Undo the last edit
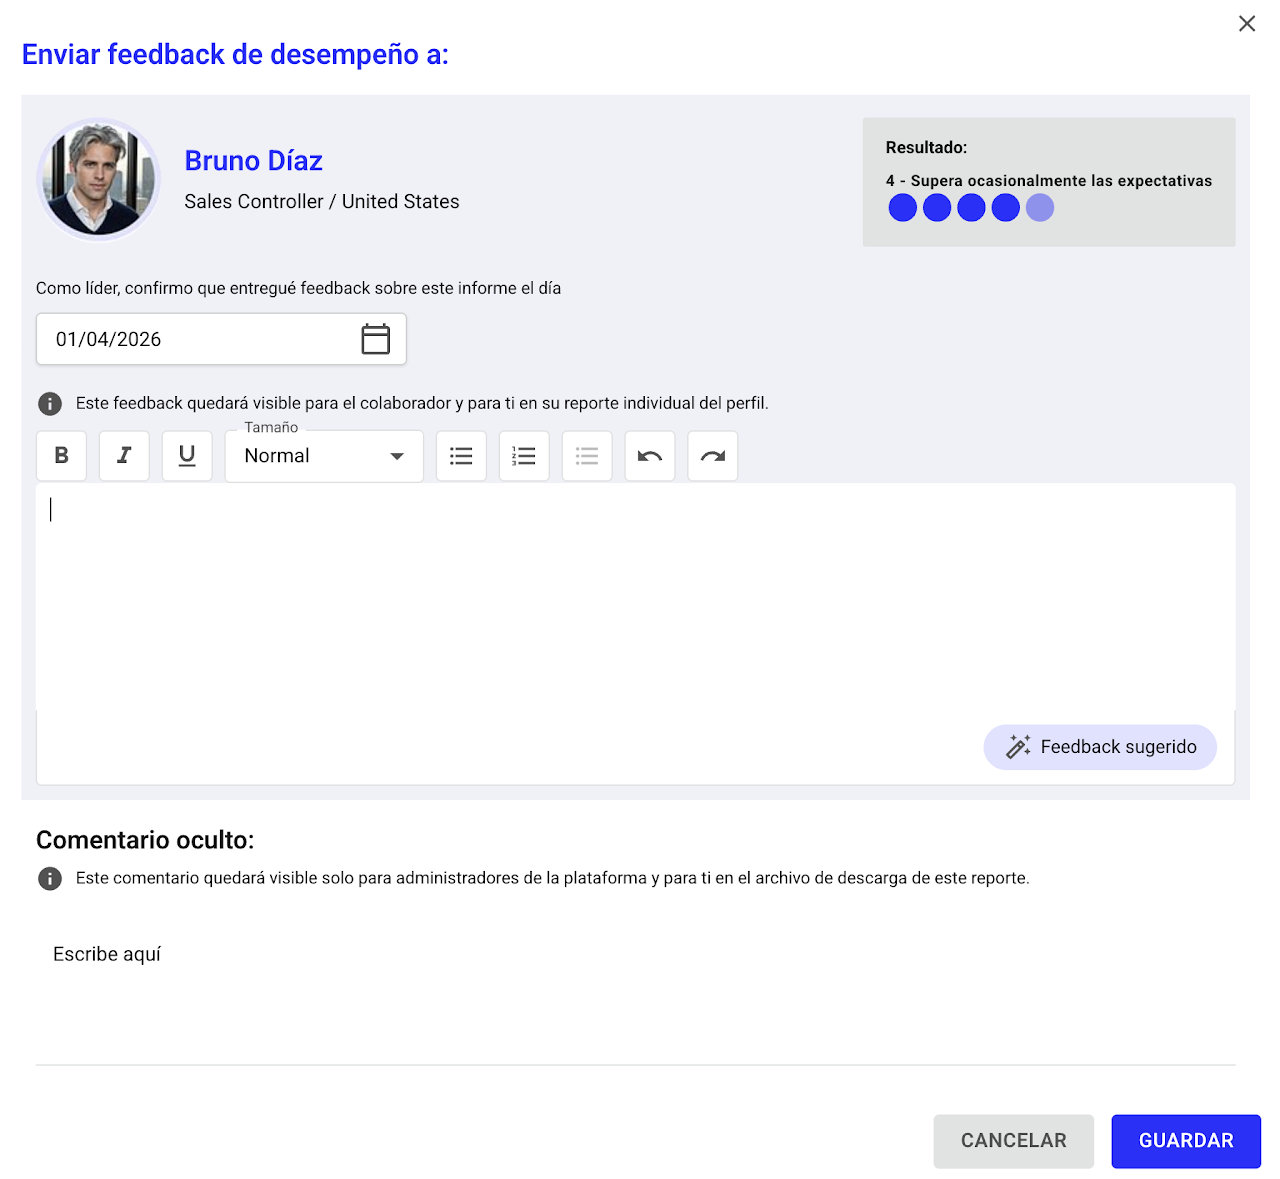Screen dimensions: 1280x1179 pyautogui.click(x=650, y=456)
